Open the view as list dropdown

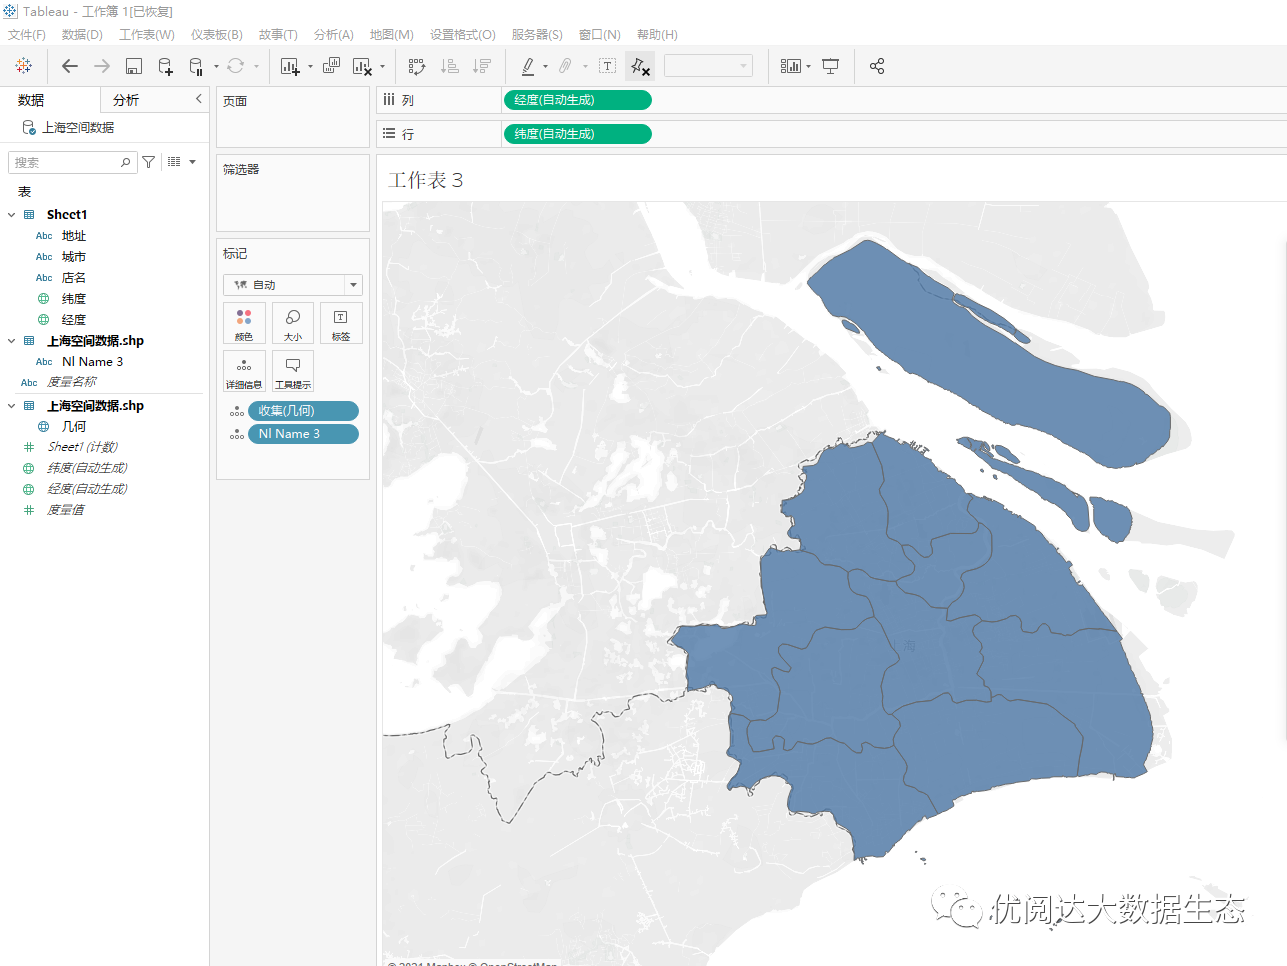(181, 162)
